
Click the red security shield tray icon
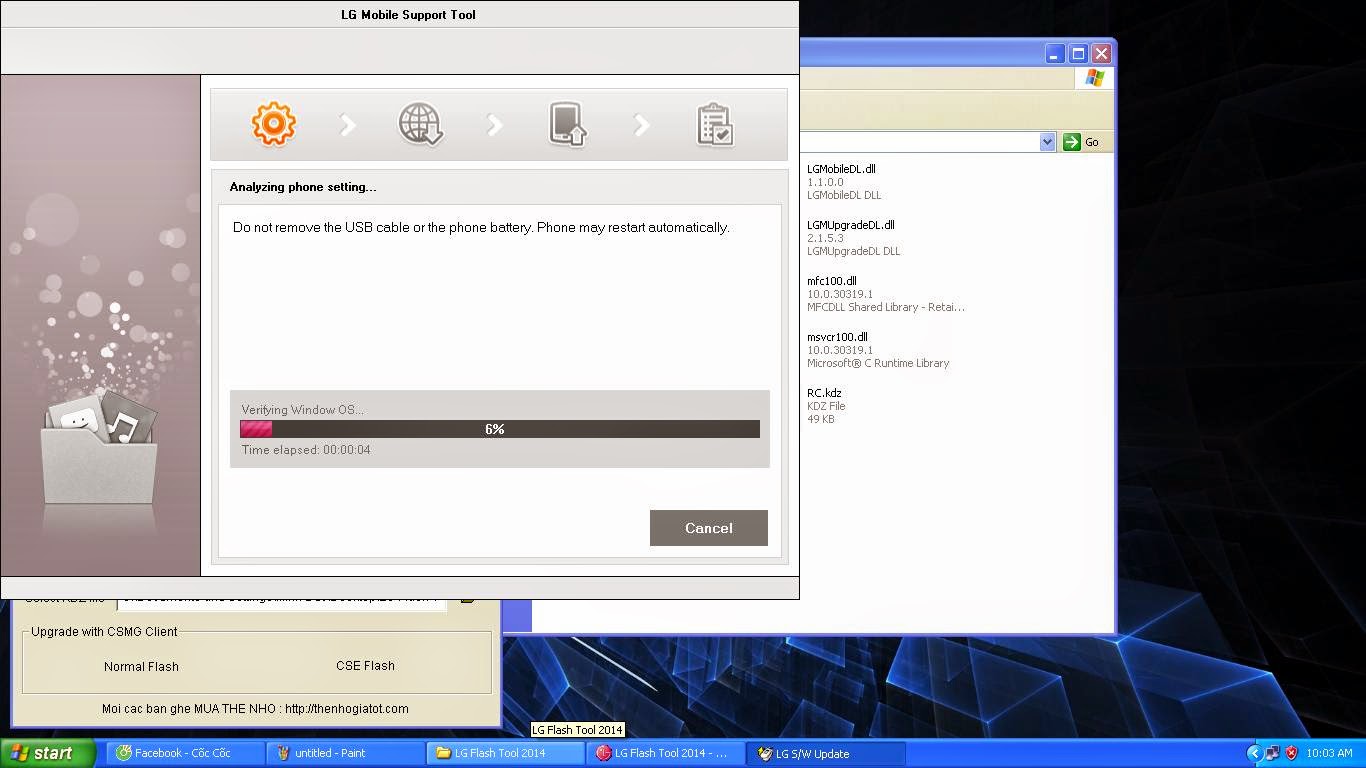pos(1291,753)
